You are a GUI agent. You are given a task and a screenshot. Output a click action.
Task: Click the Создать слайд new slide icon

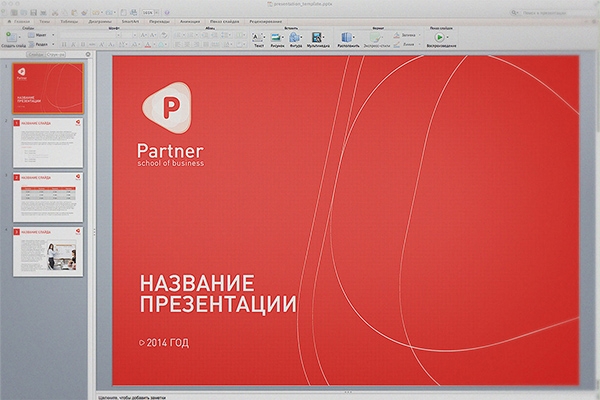coord(11,36)
